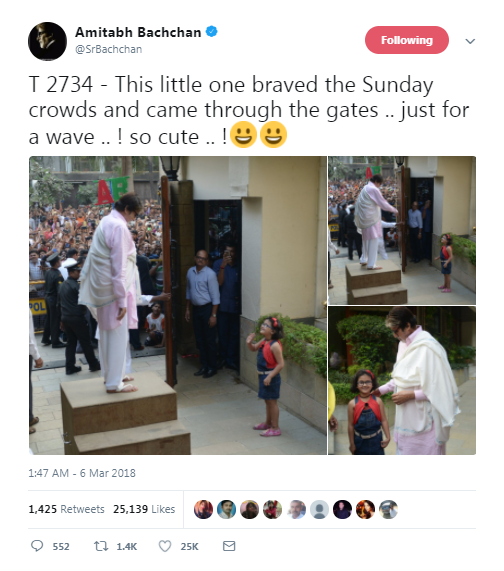Expand the tweet options chevron
This screenshot has height=571, width=504.
(x=470, y=41)
